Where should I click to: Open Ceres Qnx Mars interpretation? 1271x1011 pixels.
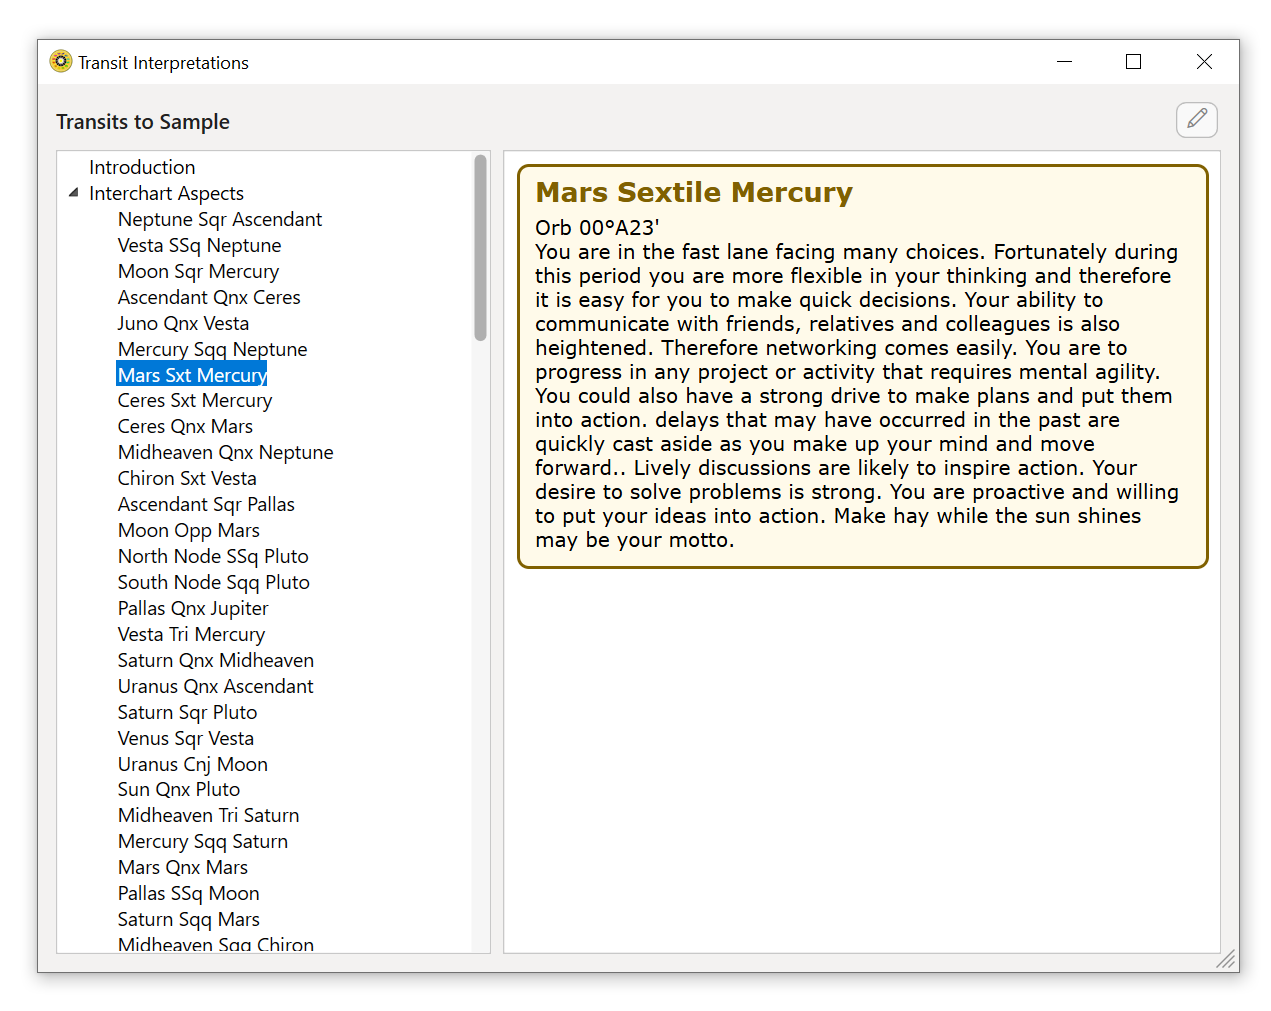pos(185,426)
